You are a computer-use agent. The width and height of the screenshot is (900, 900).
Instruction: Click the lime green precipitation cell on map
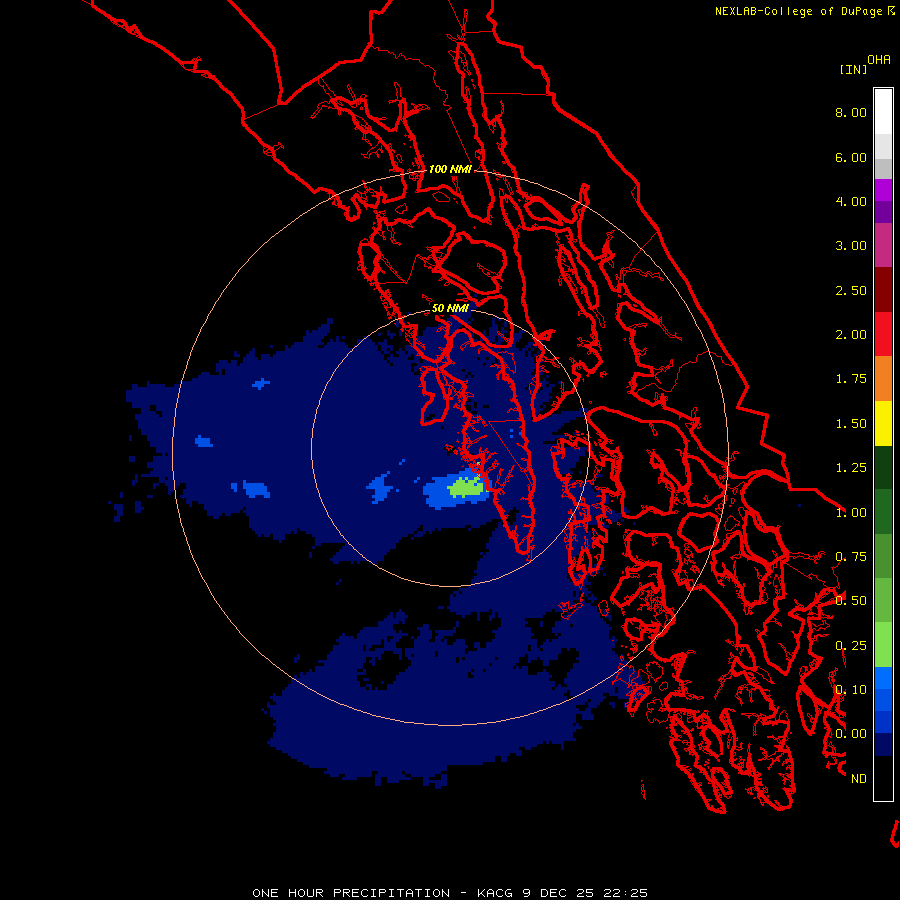click(x=465, y=487)
